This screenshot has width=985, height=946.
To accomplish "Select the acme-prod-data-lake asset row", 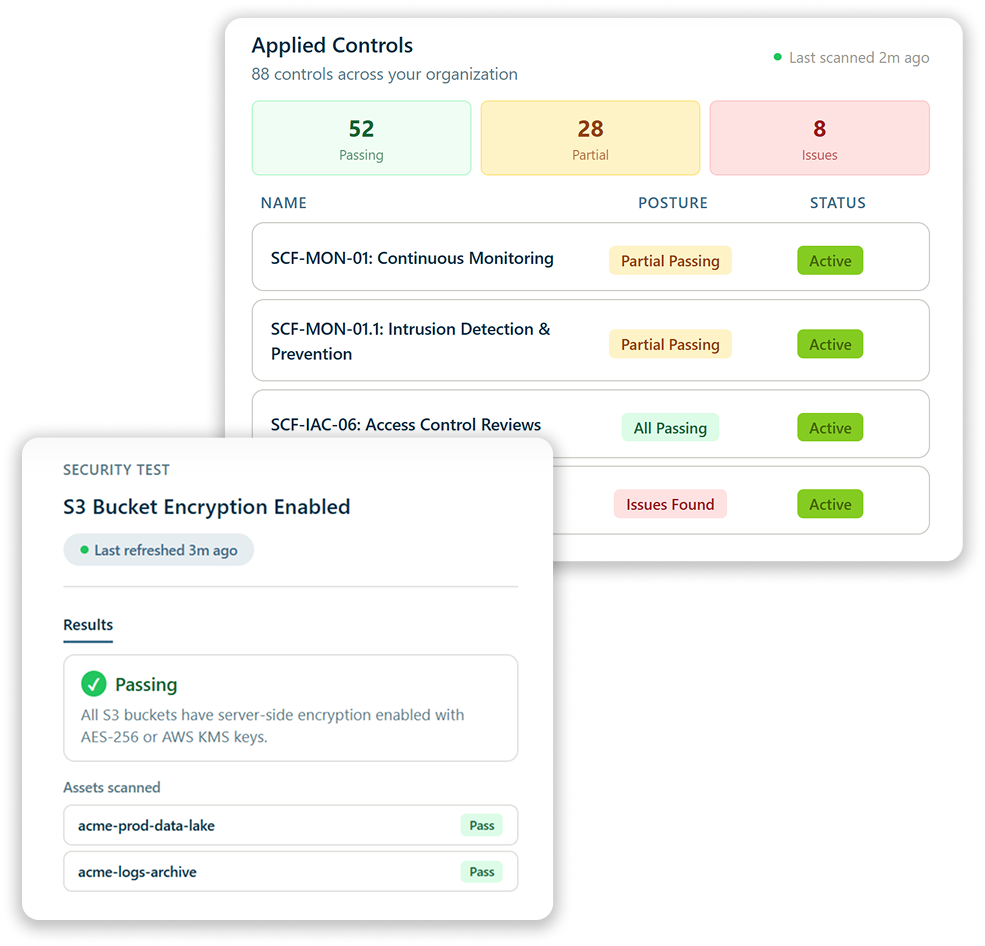I will coord(290,826).
